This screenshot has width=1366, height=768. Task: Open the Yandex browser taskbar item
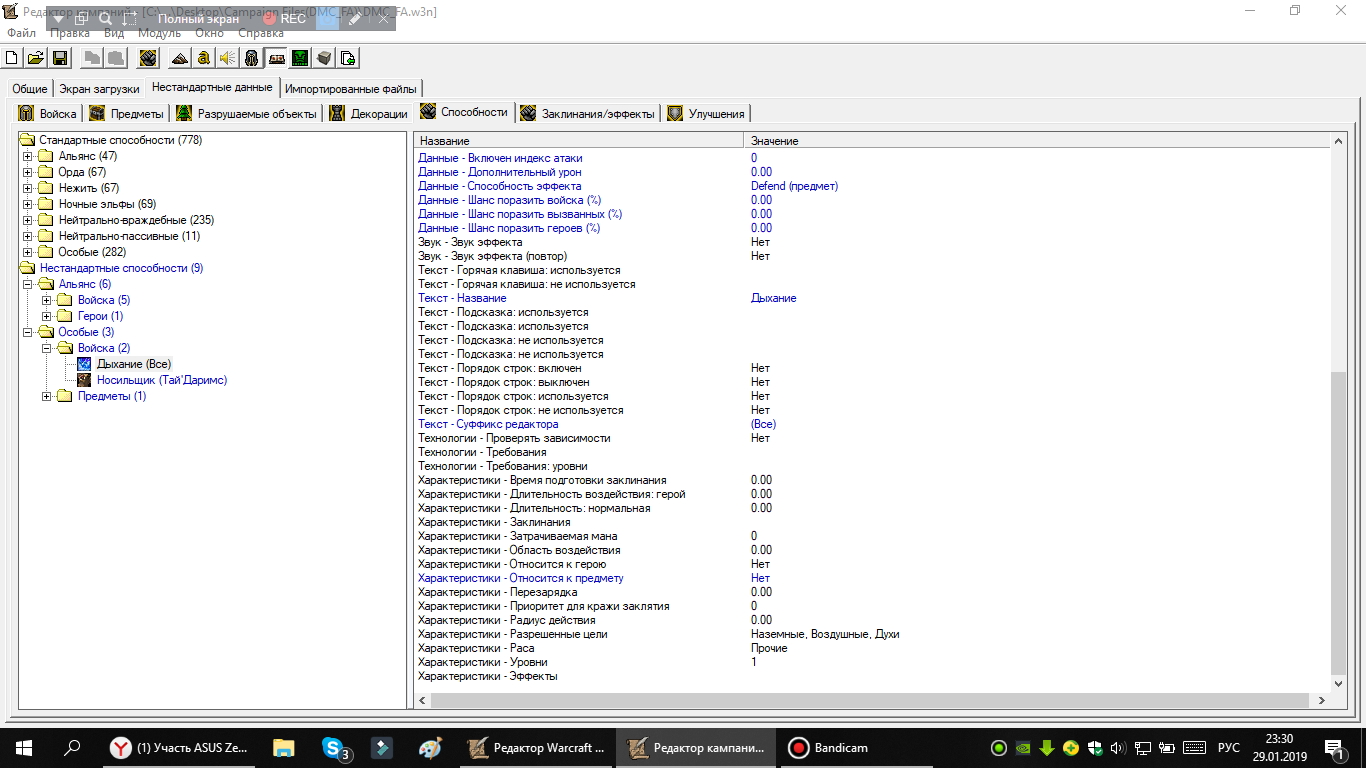pos(183,748)
